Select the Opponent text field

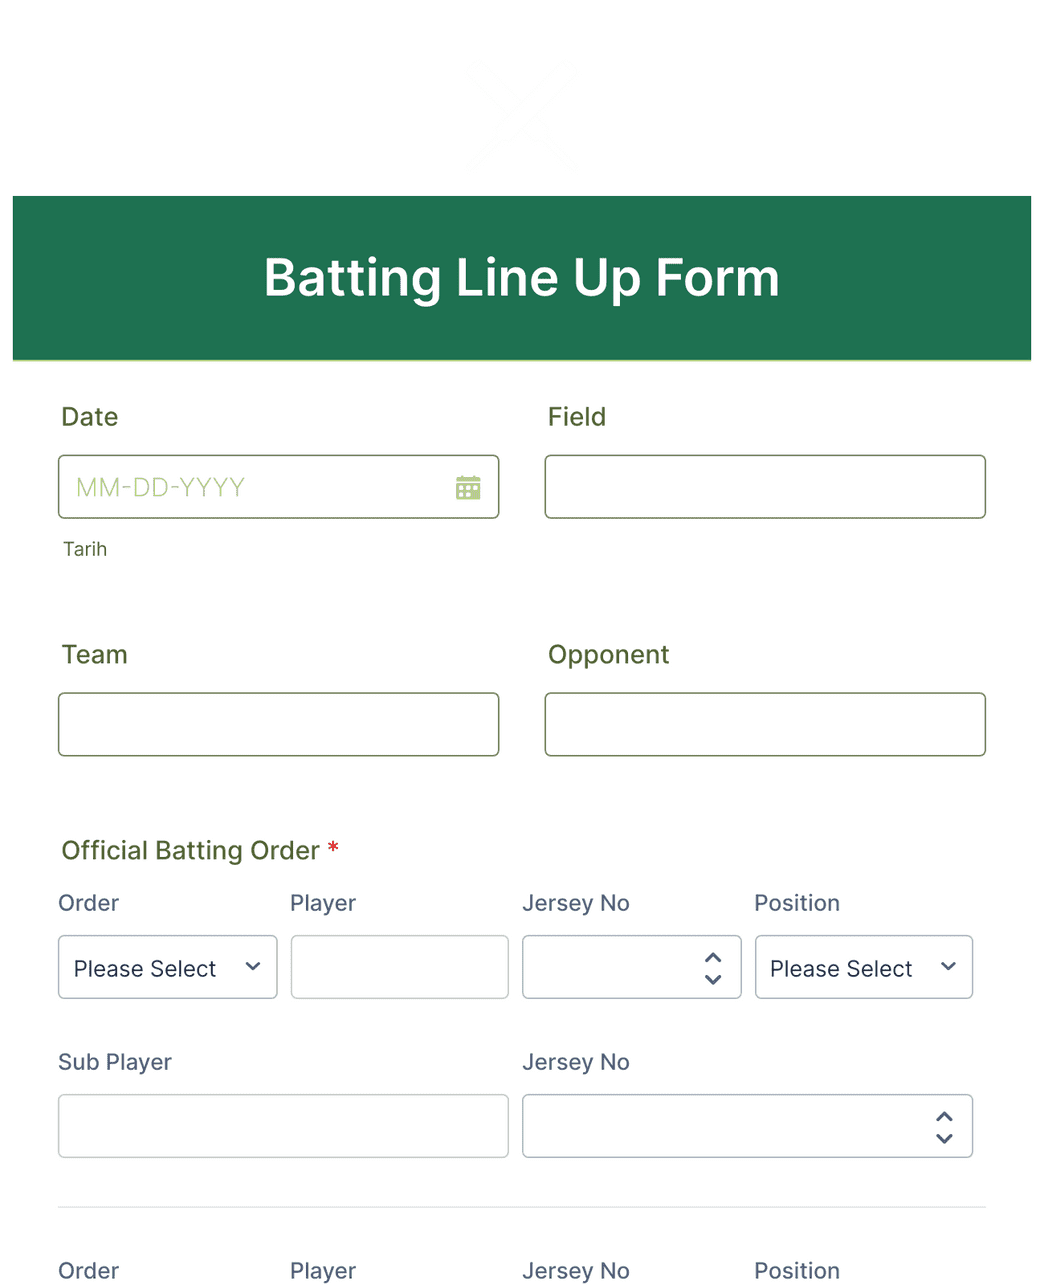click(x=765, y=724)
